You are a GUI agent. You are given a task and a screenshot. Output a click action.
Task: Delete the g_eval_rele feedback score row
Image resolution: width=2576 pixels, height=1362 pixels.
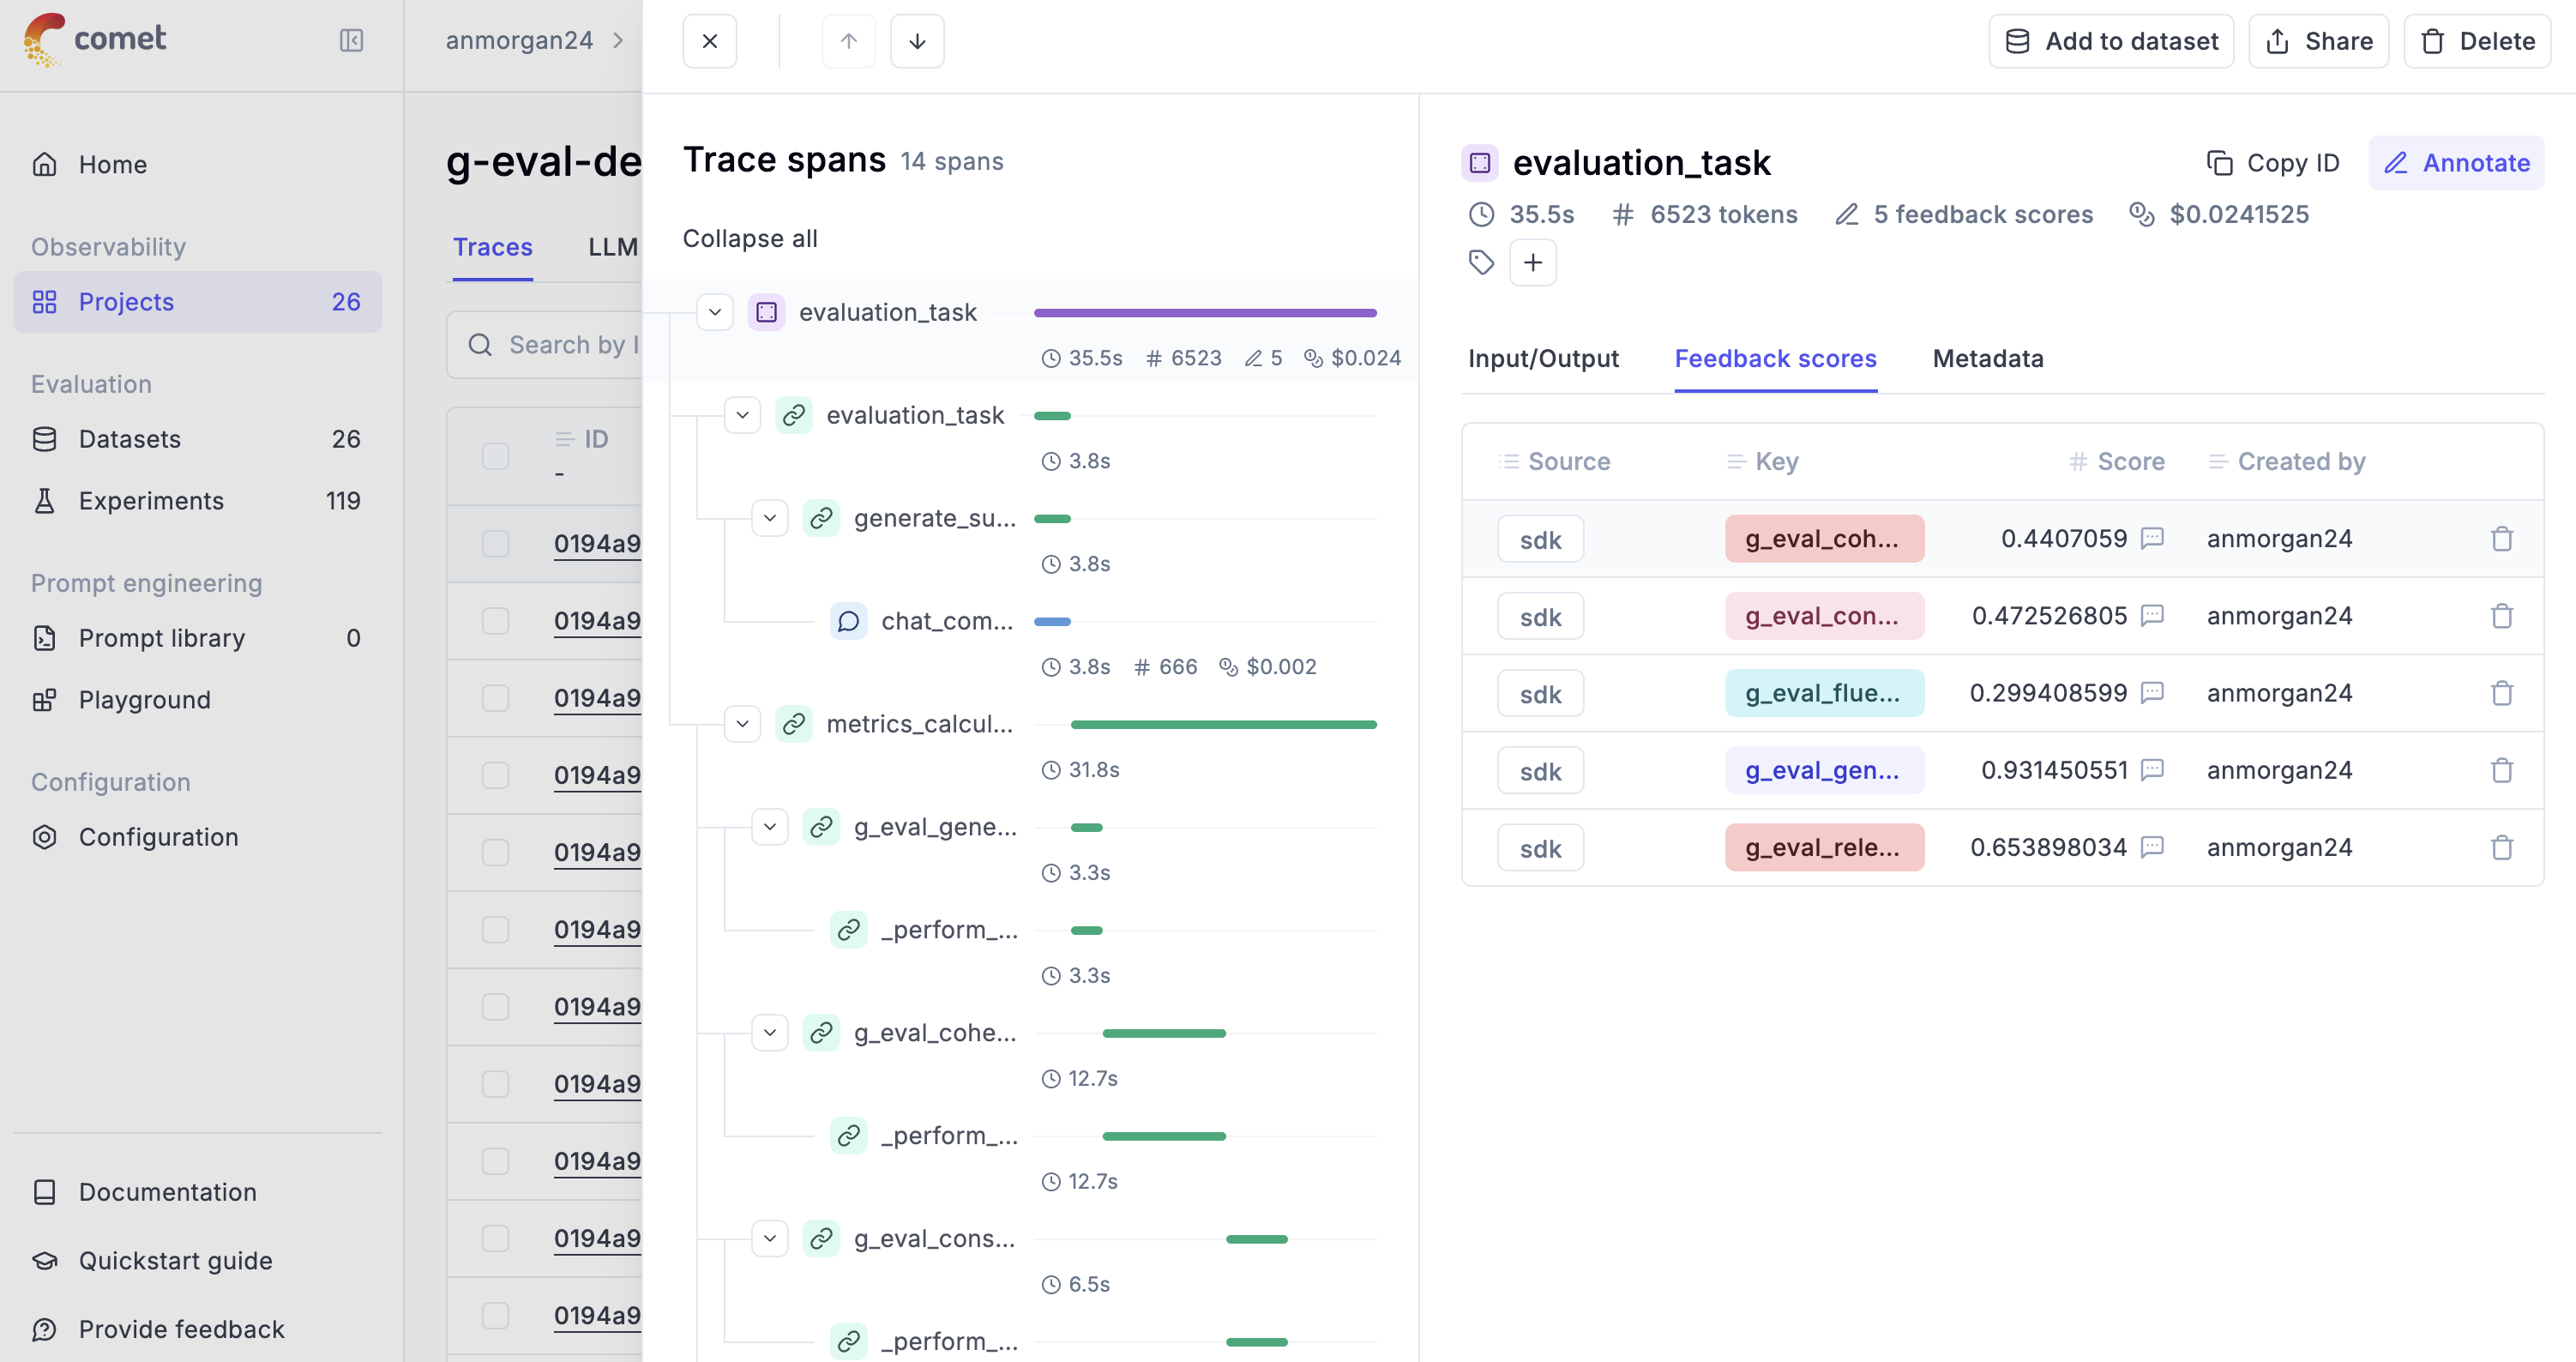[x=2501, y=848]
